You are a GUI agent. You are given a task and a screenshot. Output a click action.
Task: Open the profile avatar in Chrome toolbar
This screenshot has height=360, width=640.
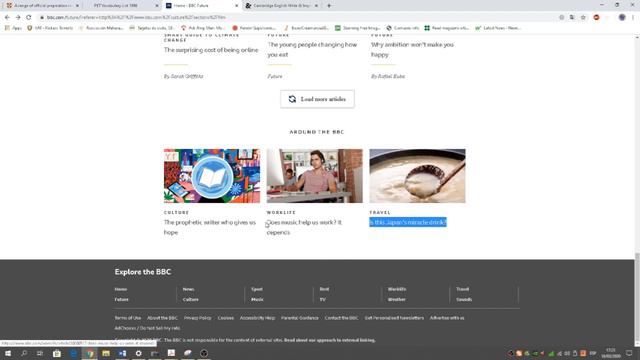622,18
